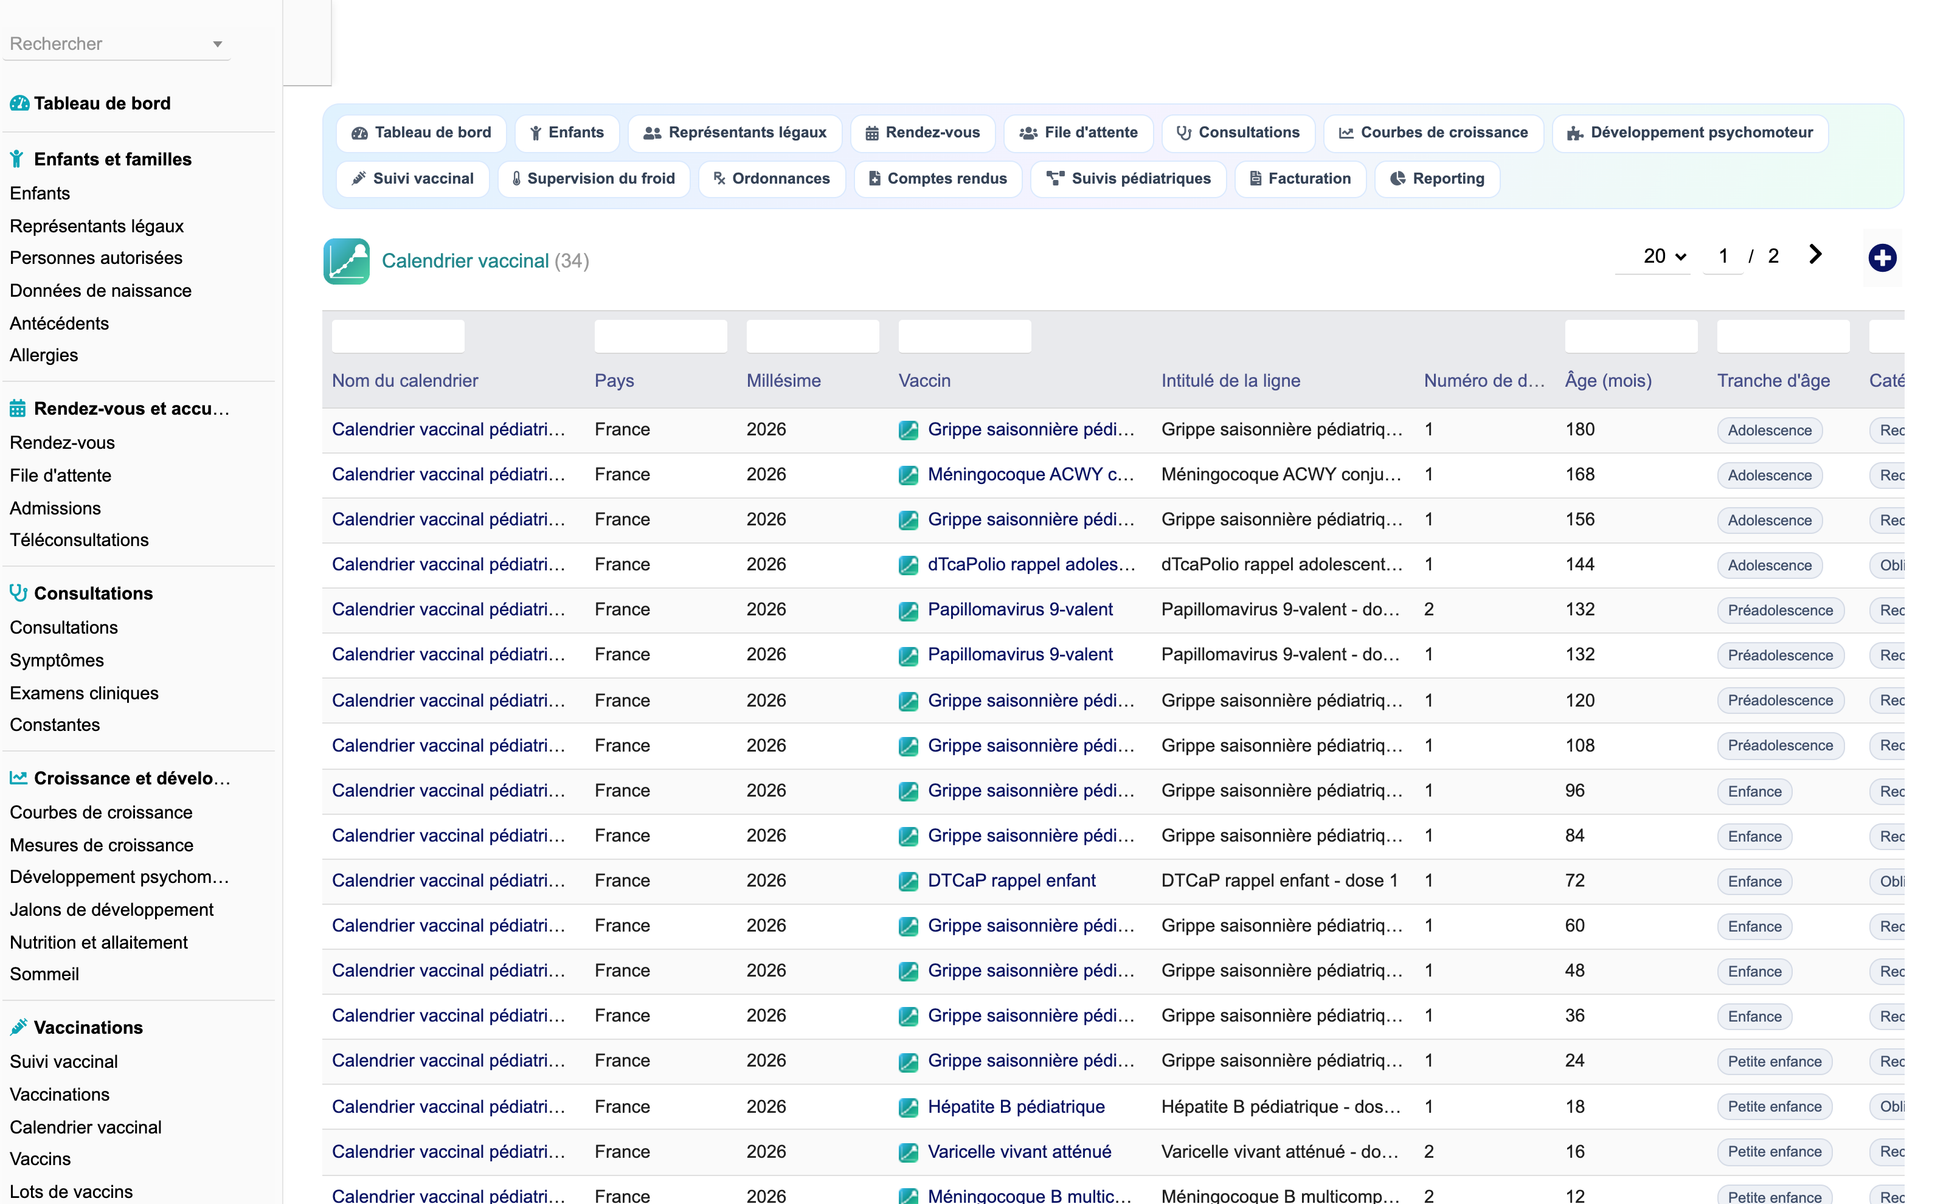Click the Enfants et familles sidebar icon
This screenshot has height=1204, width=1946.
pos(17,159)
